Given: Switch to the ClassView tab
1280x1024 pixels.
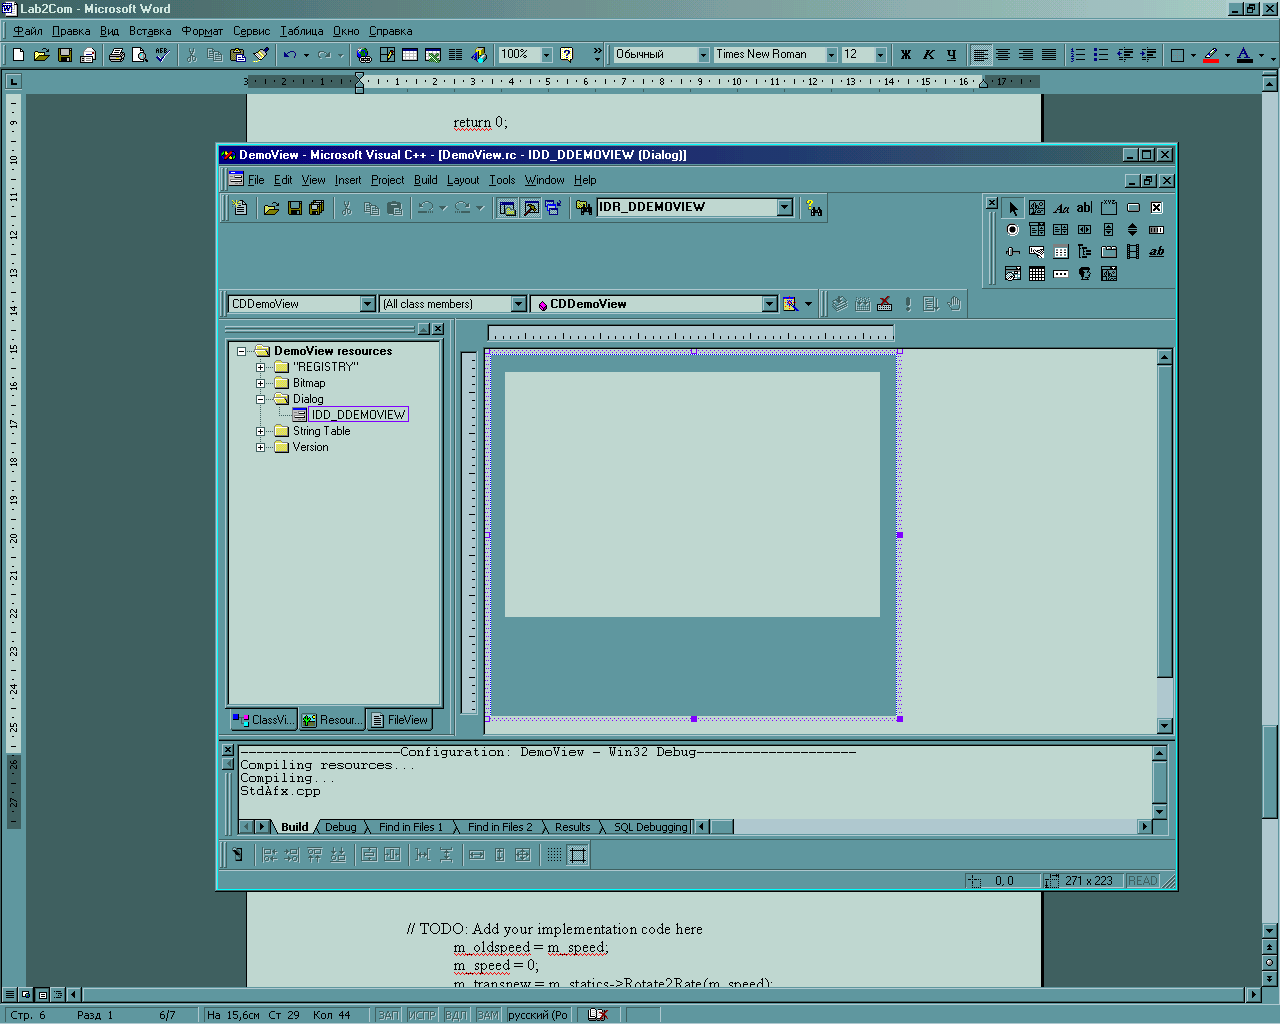Looking at the screenshot, I should (x=263, y=720).
